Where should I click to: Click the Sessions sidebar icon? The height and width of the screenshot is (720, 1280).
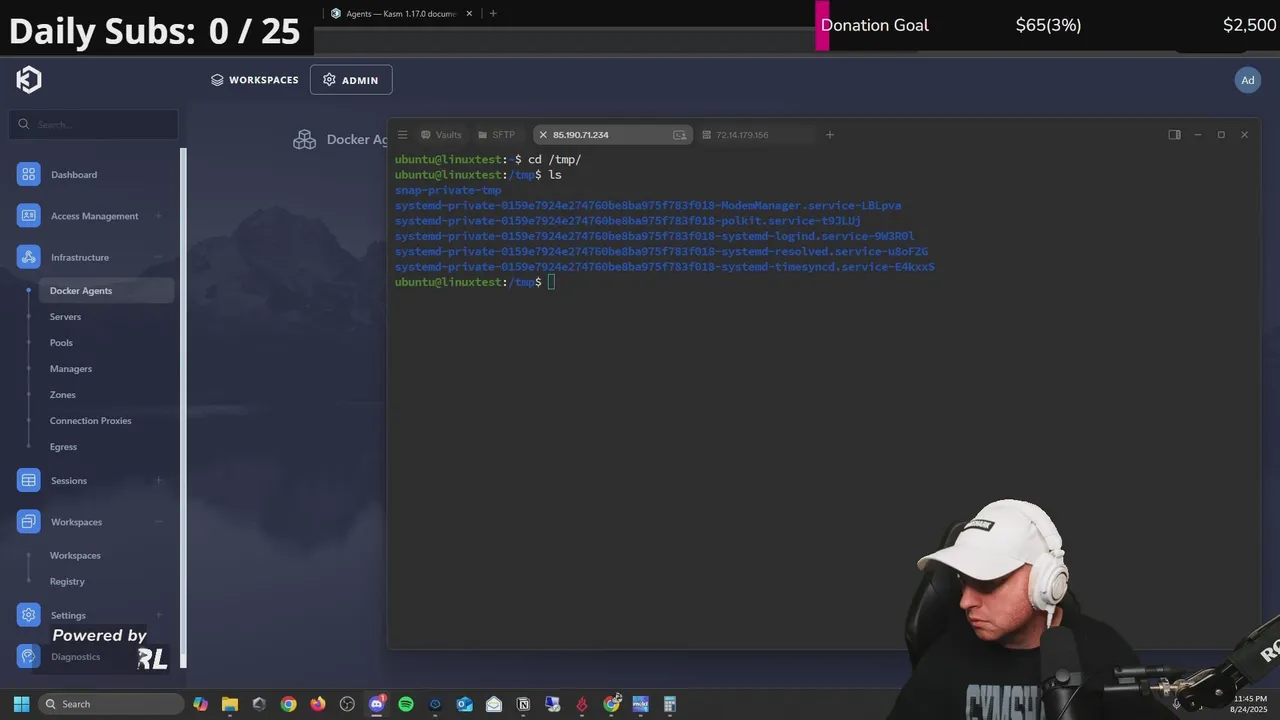[x=28, y=481]
